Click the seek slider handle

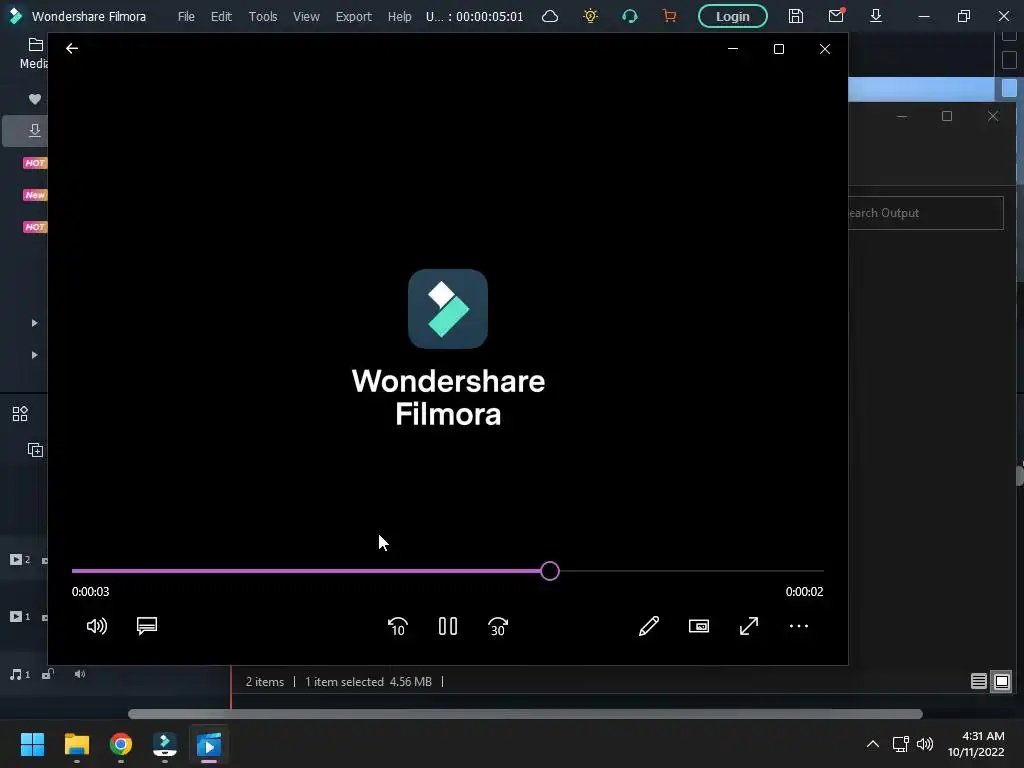tap(550, 571)
